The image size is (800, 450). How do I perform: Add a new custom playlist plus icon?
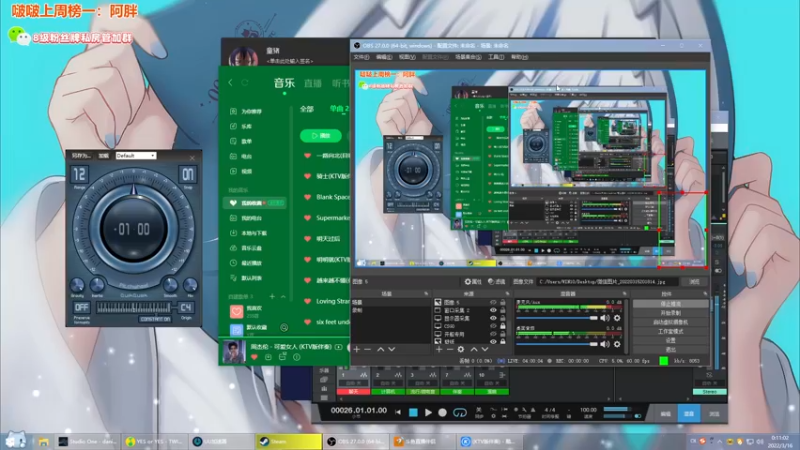272,296
